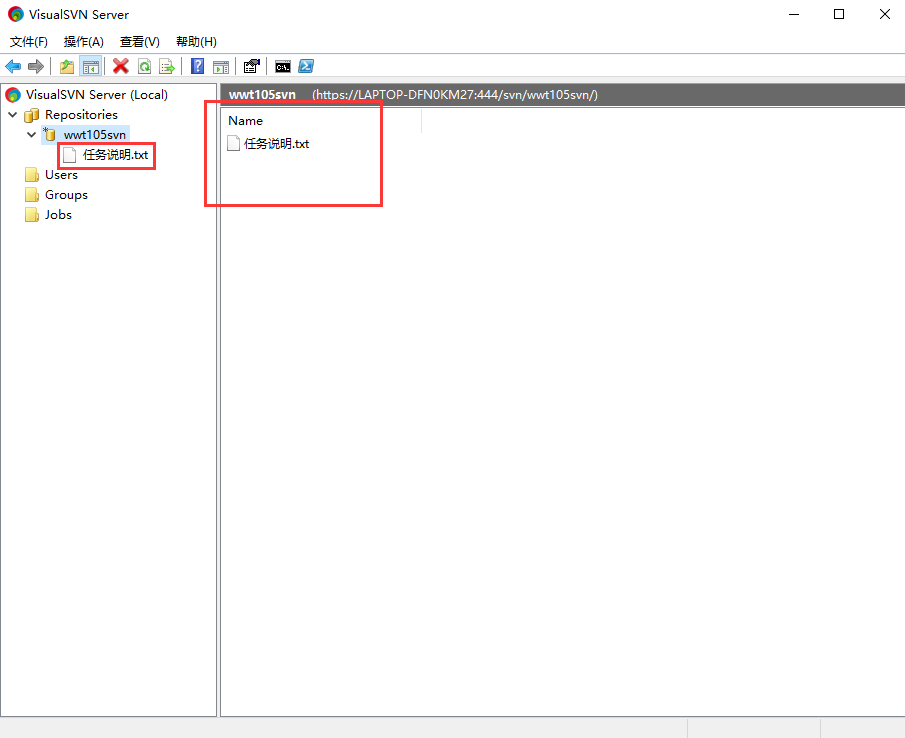
Task: Open the 文件(F) menu
Action: [x=29, y=42]
